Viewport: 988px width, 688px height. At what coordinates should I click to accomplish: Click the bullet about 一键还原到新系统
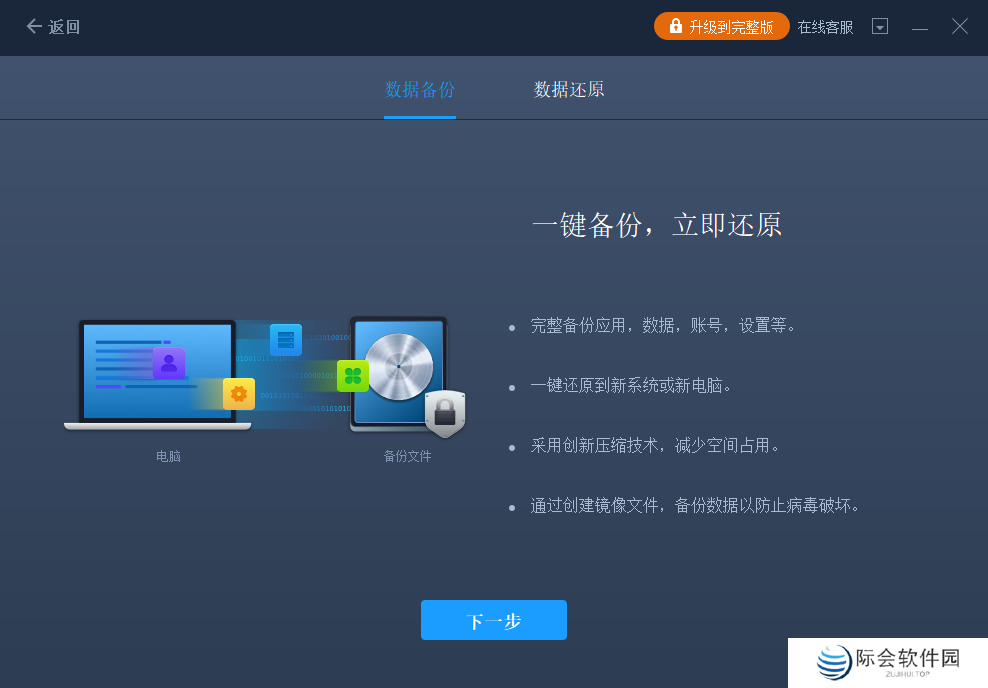(x=630, y=386)
